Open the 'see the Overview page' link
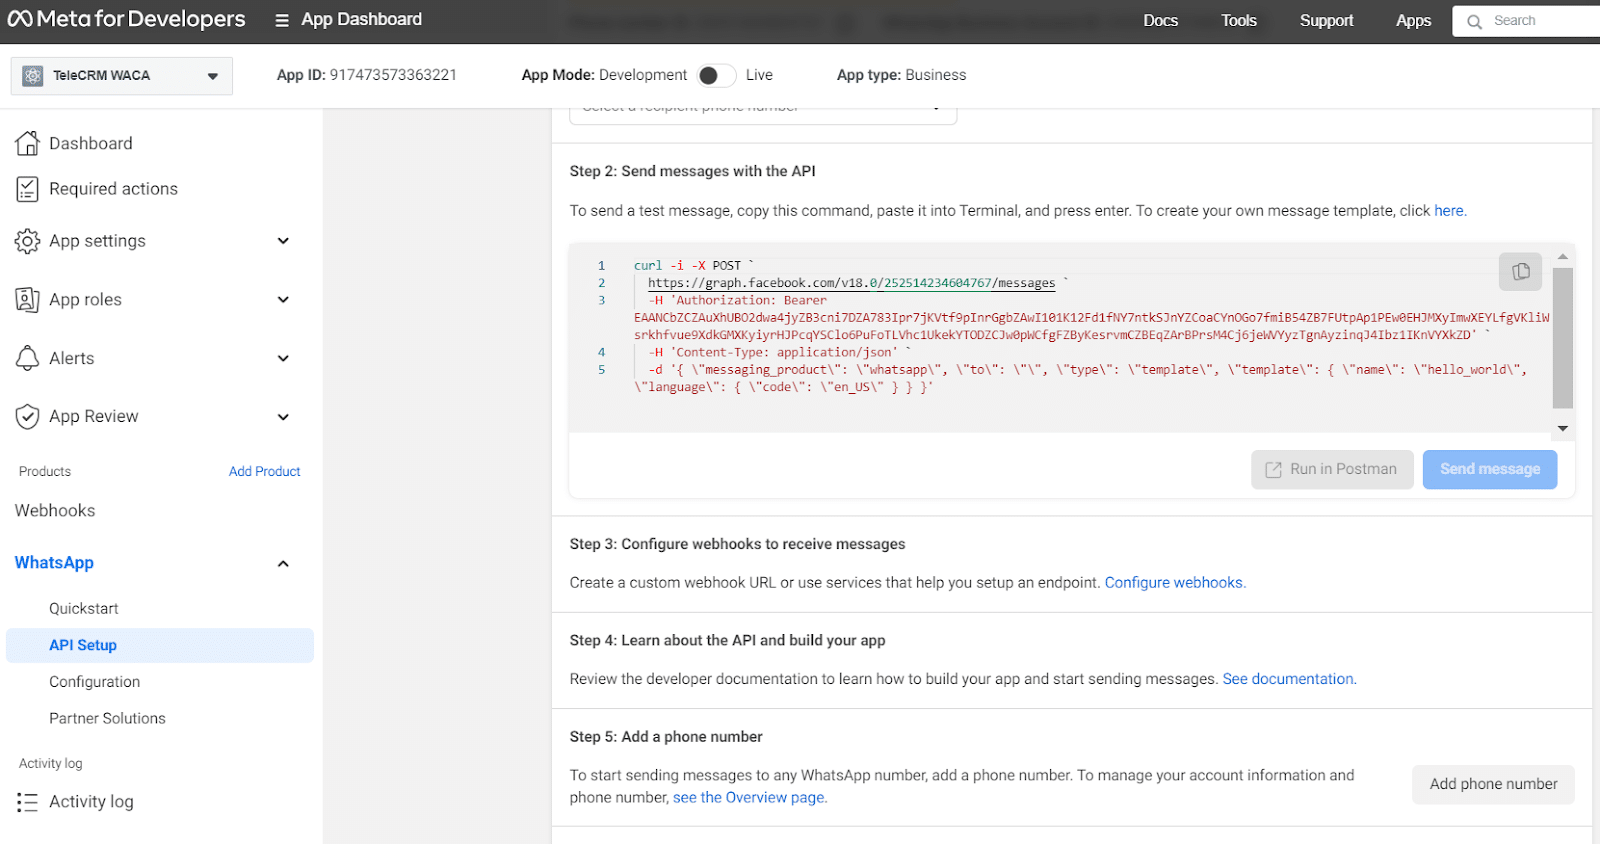The height and width of the screenshot is (844, 1600). (x=749, y=798)
